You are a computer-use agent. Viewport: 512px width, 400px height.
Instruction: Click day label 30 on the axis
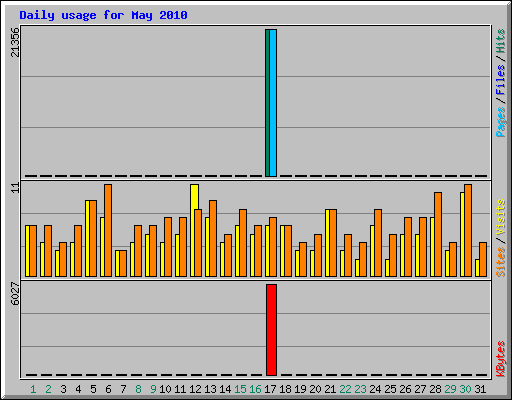(465, 389)
